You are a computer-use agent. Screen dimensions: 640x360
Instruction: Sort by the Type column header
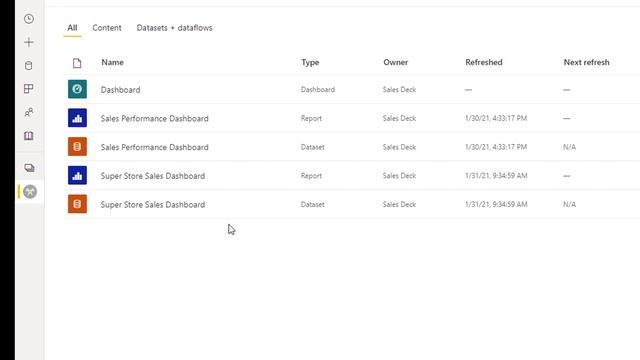pyautogui.click(x=310, y=62)
